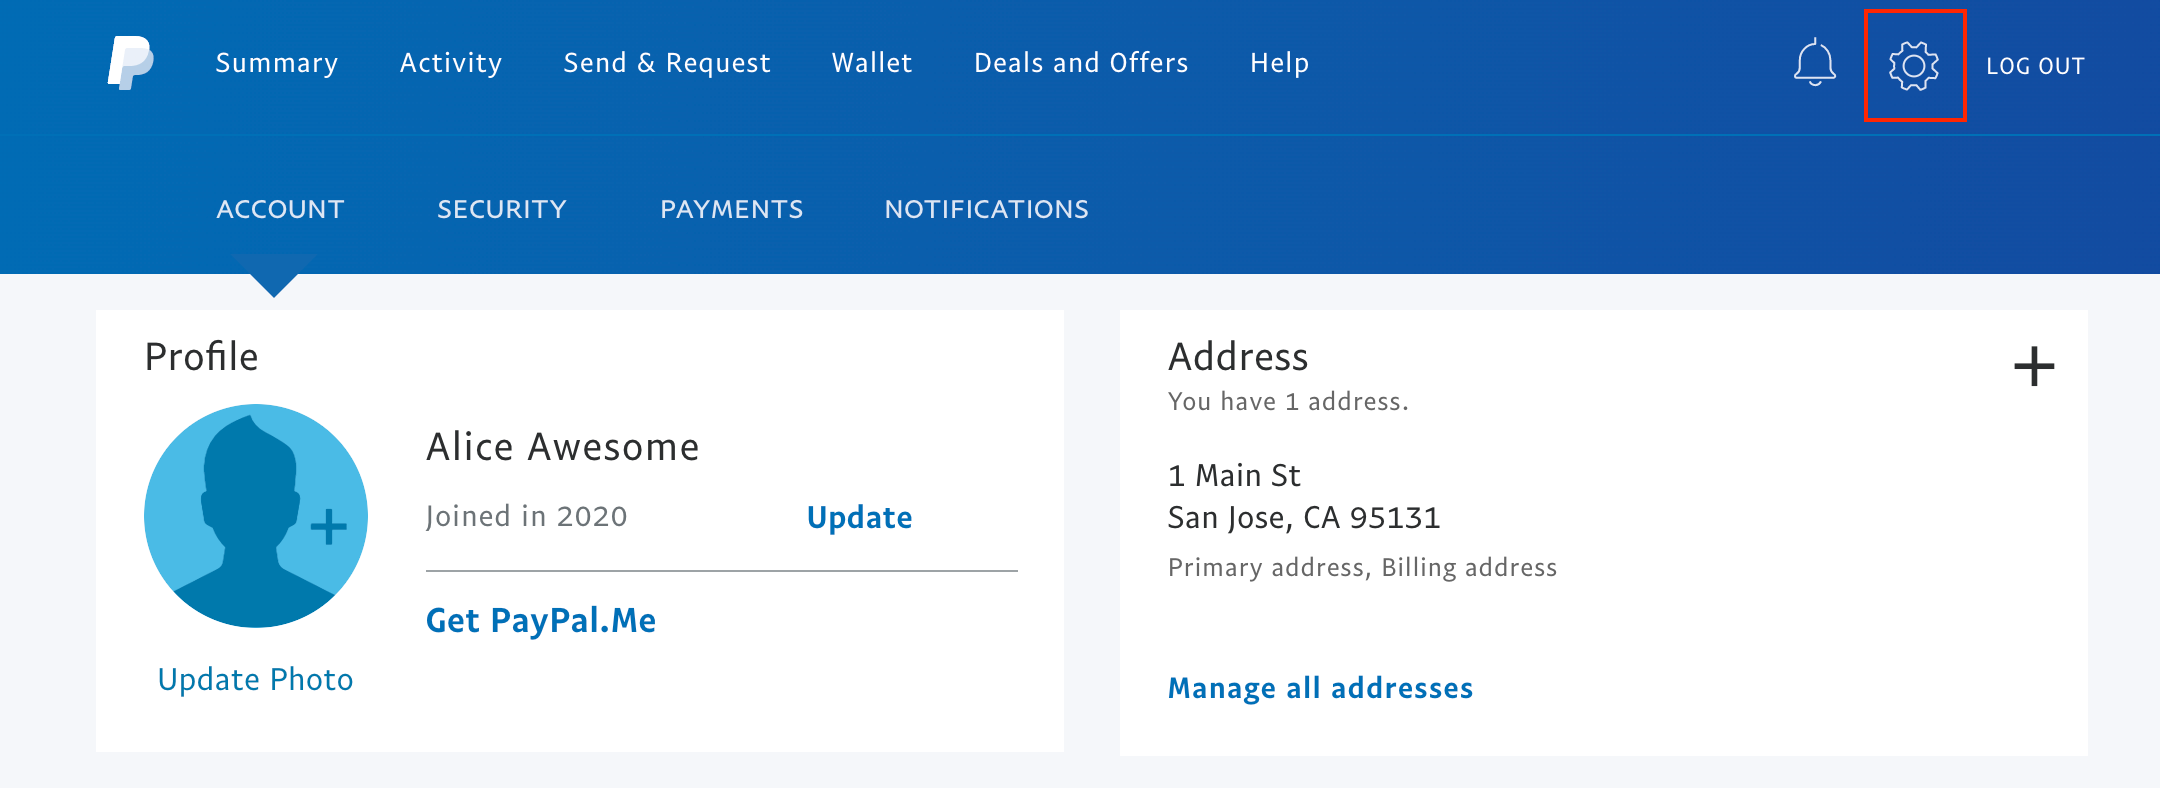Switch to the Account tab
This screenshot has height=788, width=2160.
280,209
